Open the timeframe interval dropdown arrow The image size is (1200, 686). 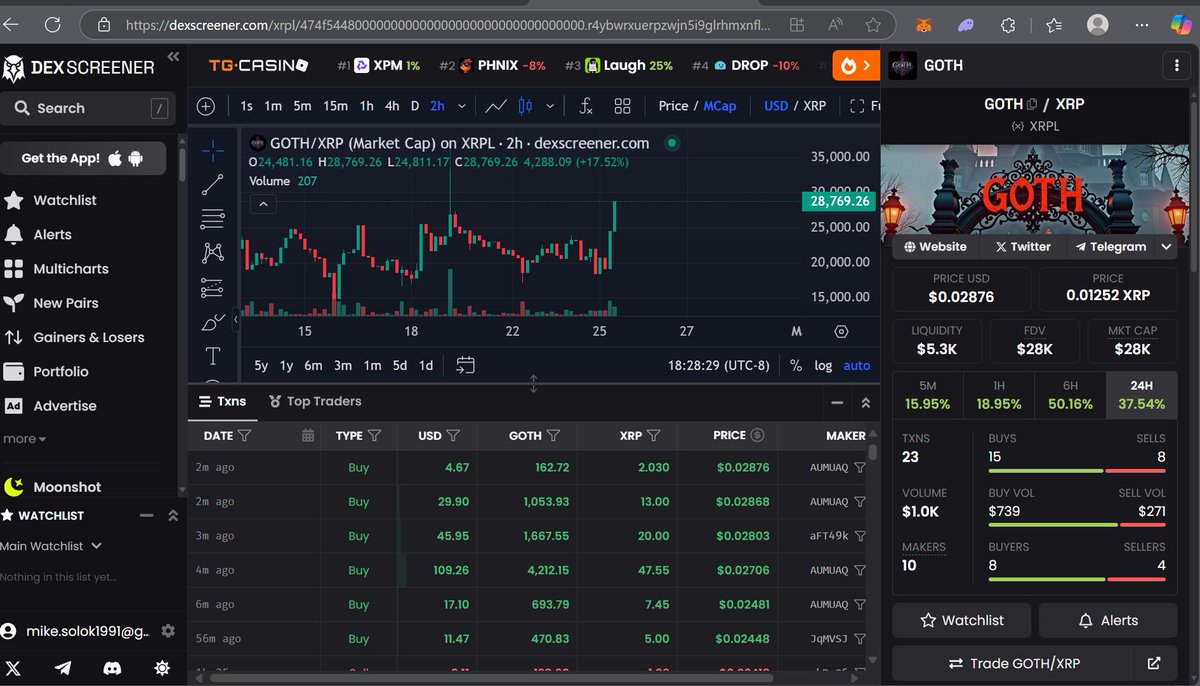tap(462, 106)
